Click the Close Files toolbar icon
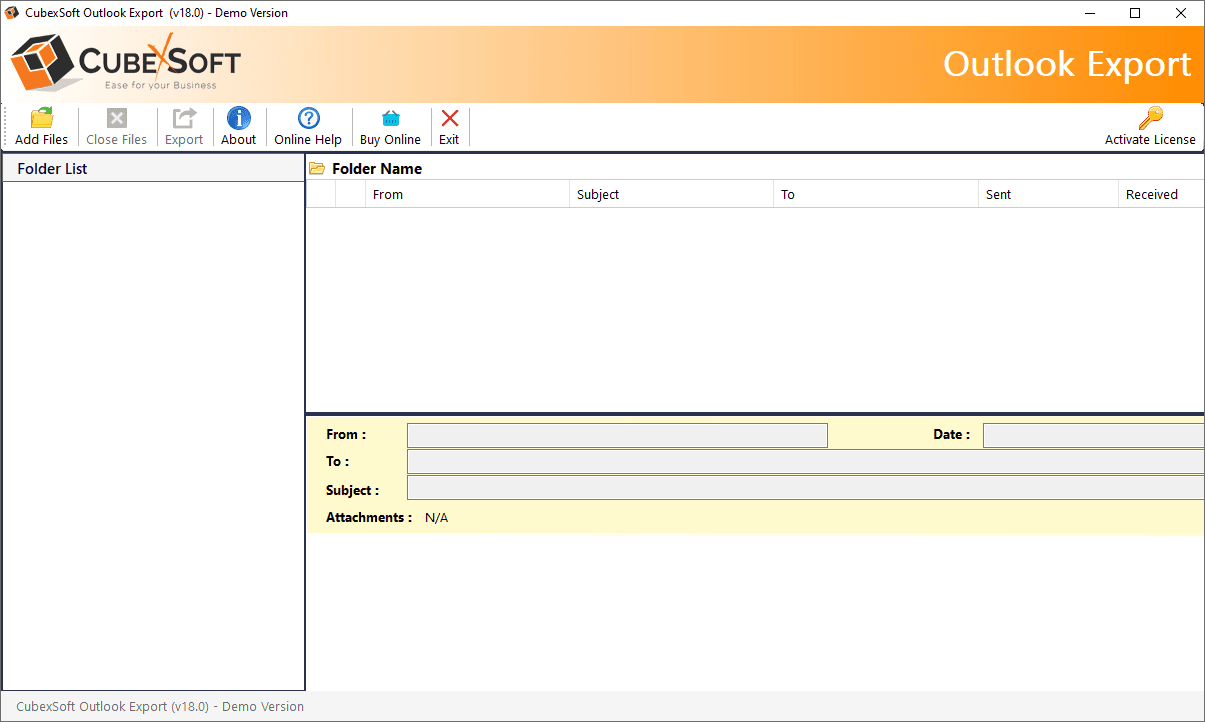This screenshot has height=722, width=1205. click(117, 118)
